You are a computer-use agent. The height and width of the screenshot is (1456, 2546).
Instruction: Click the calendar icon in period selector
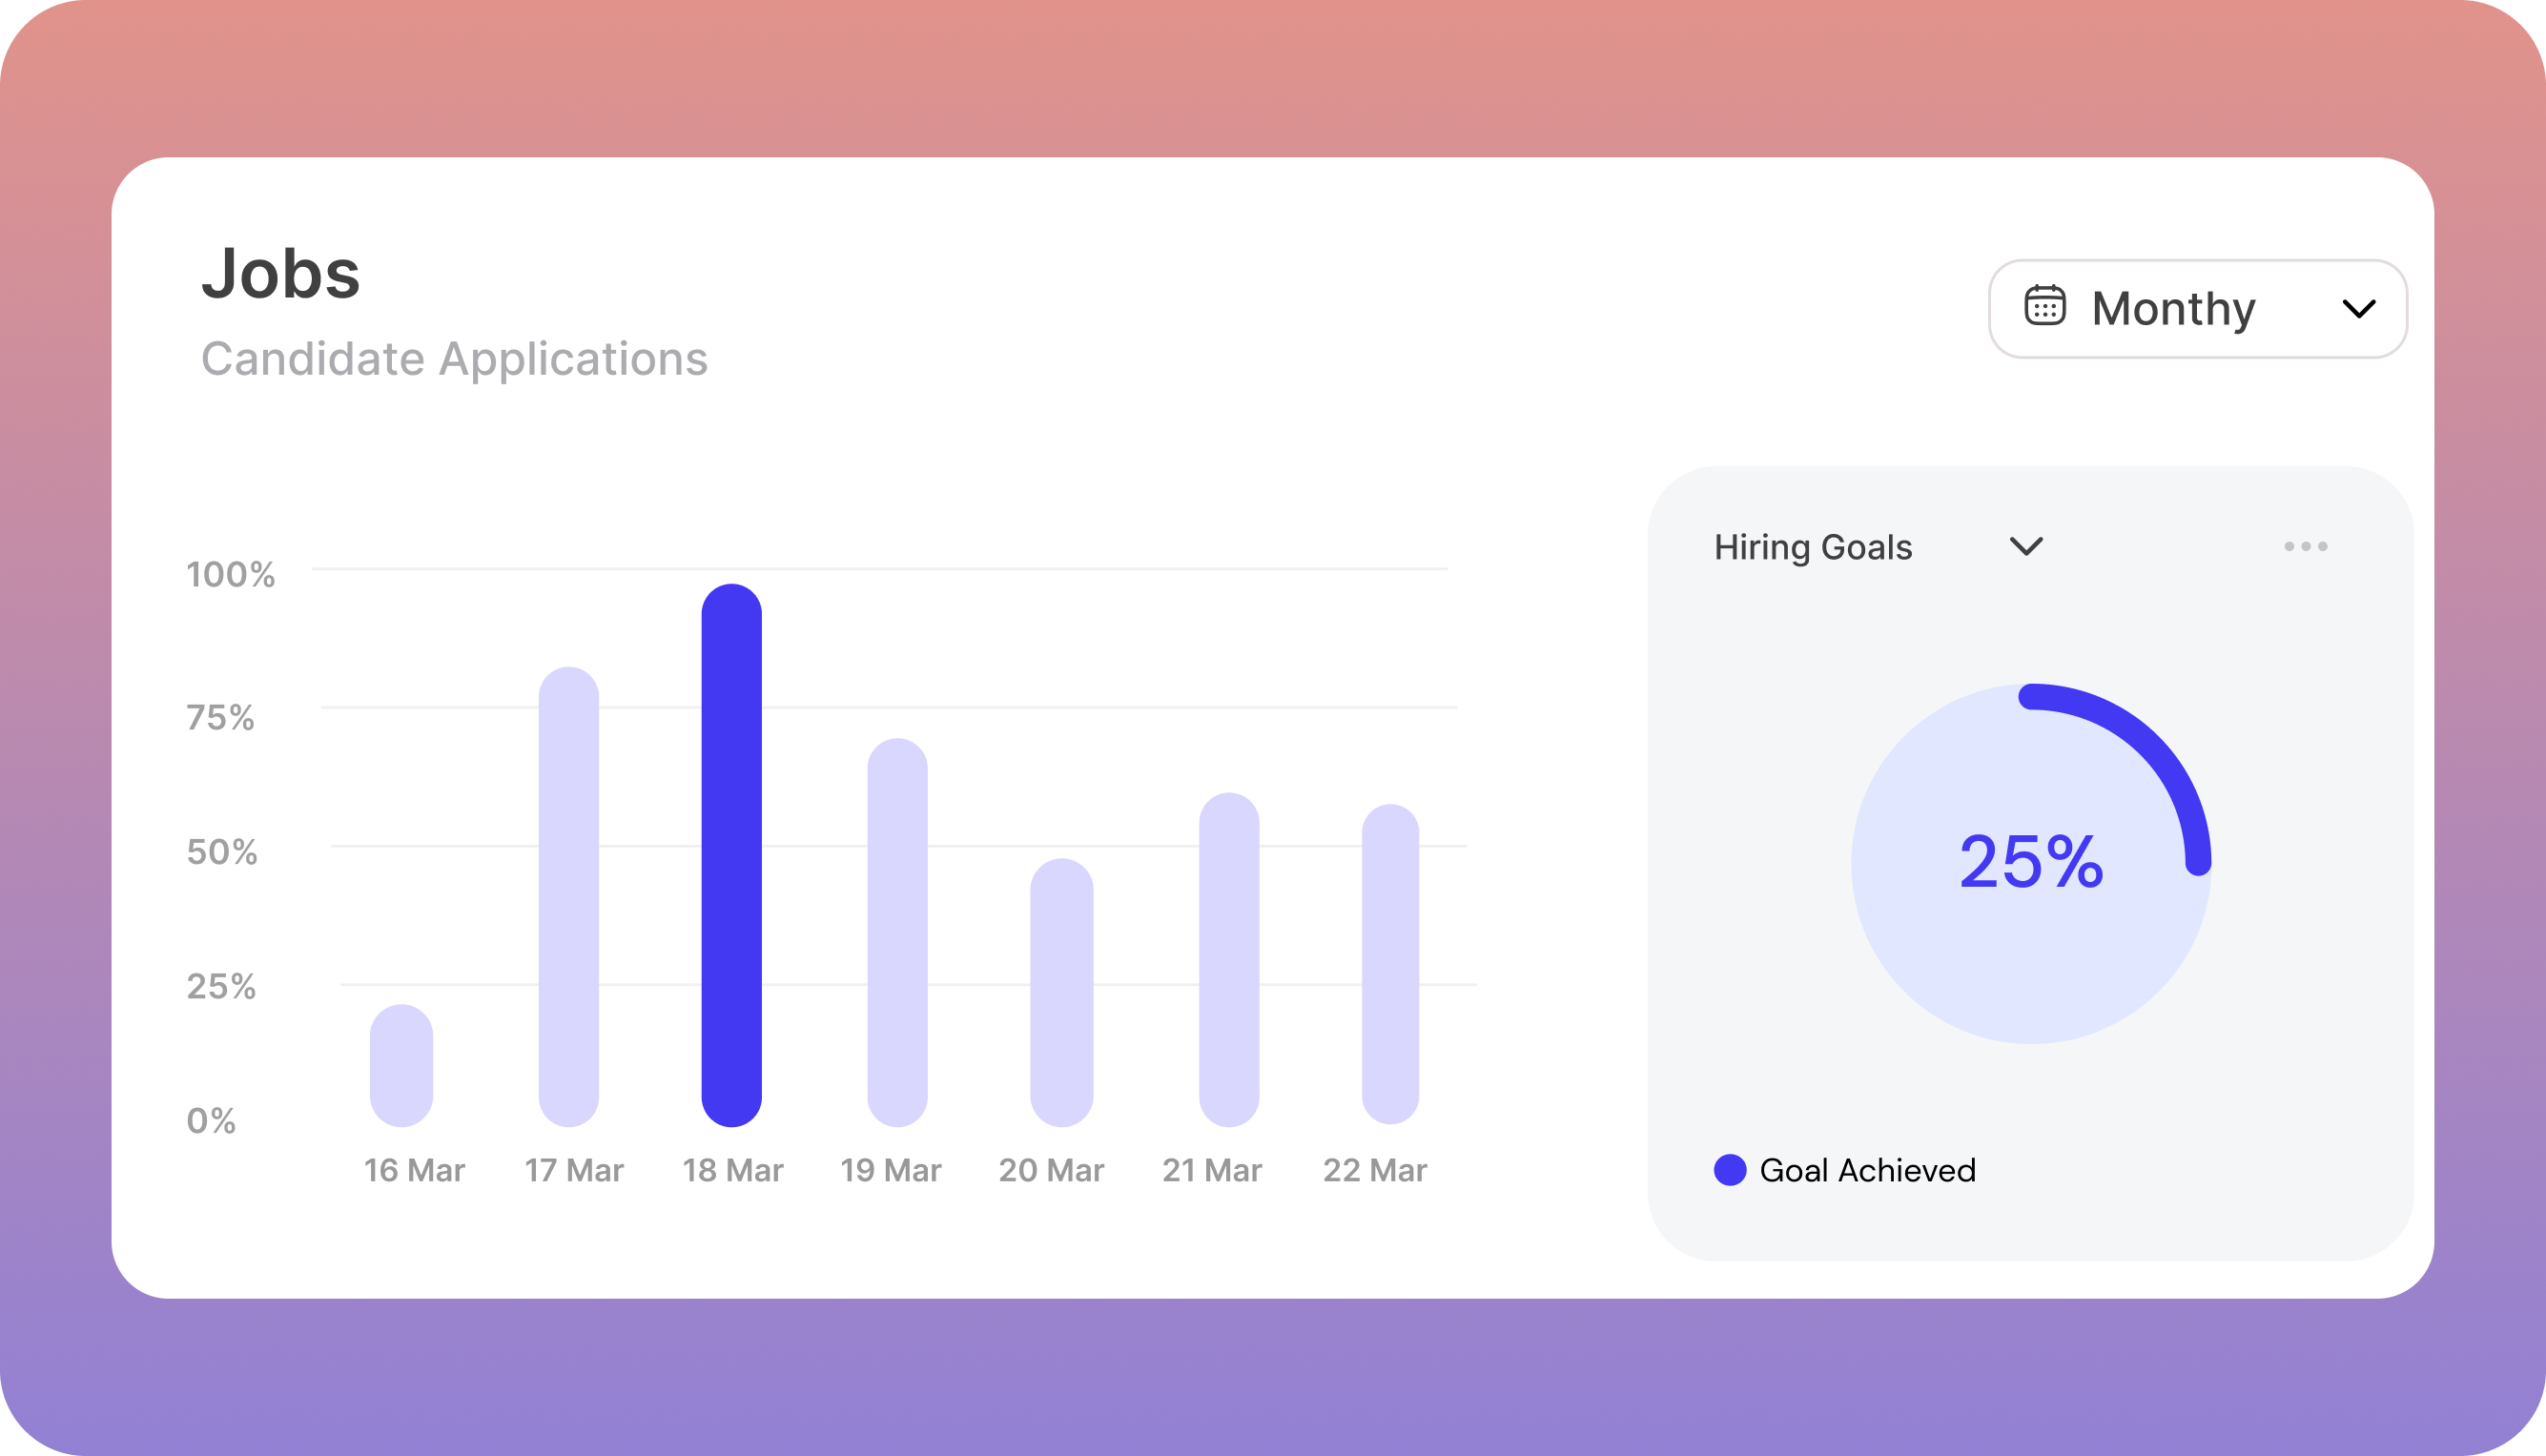(x=2044, y=306)
